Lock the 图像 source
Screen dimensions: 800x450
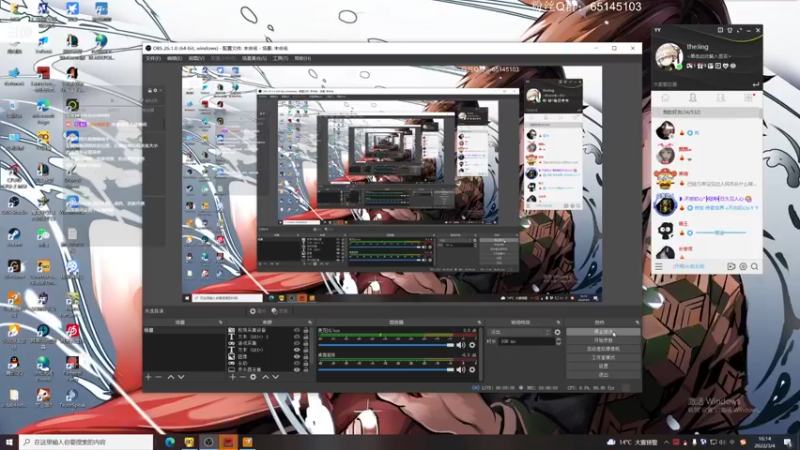coord(306,357)
